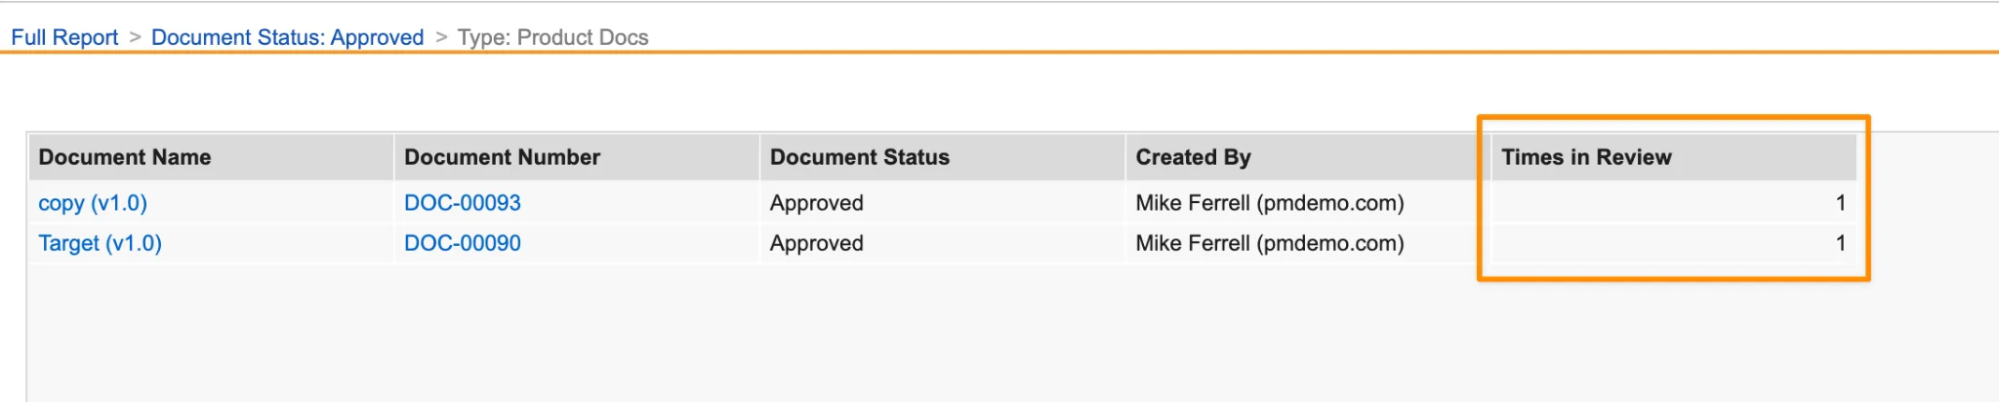Click Times in Review value for copy (v1.0)
The height and width of the screenshot is (403, 1999).
[1839, 203]
